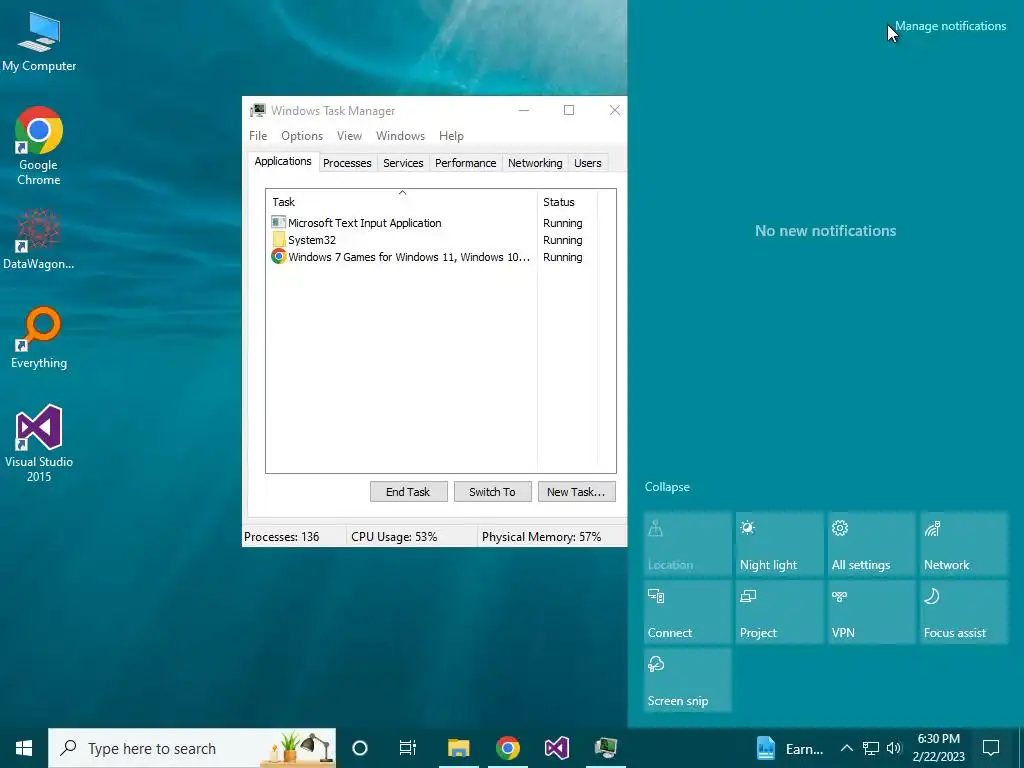Click the Task Manager title bar icon
Image resolution: width=1024 pixels, height=768 pixels.
coord(258,110)
